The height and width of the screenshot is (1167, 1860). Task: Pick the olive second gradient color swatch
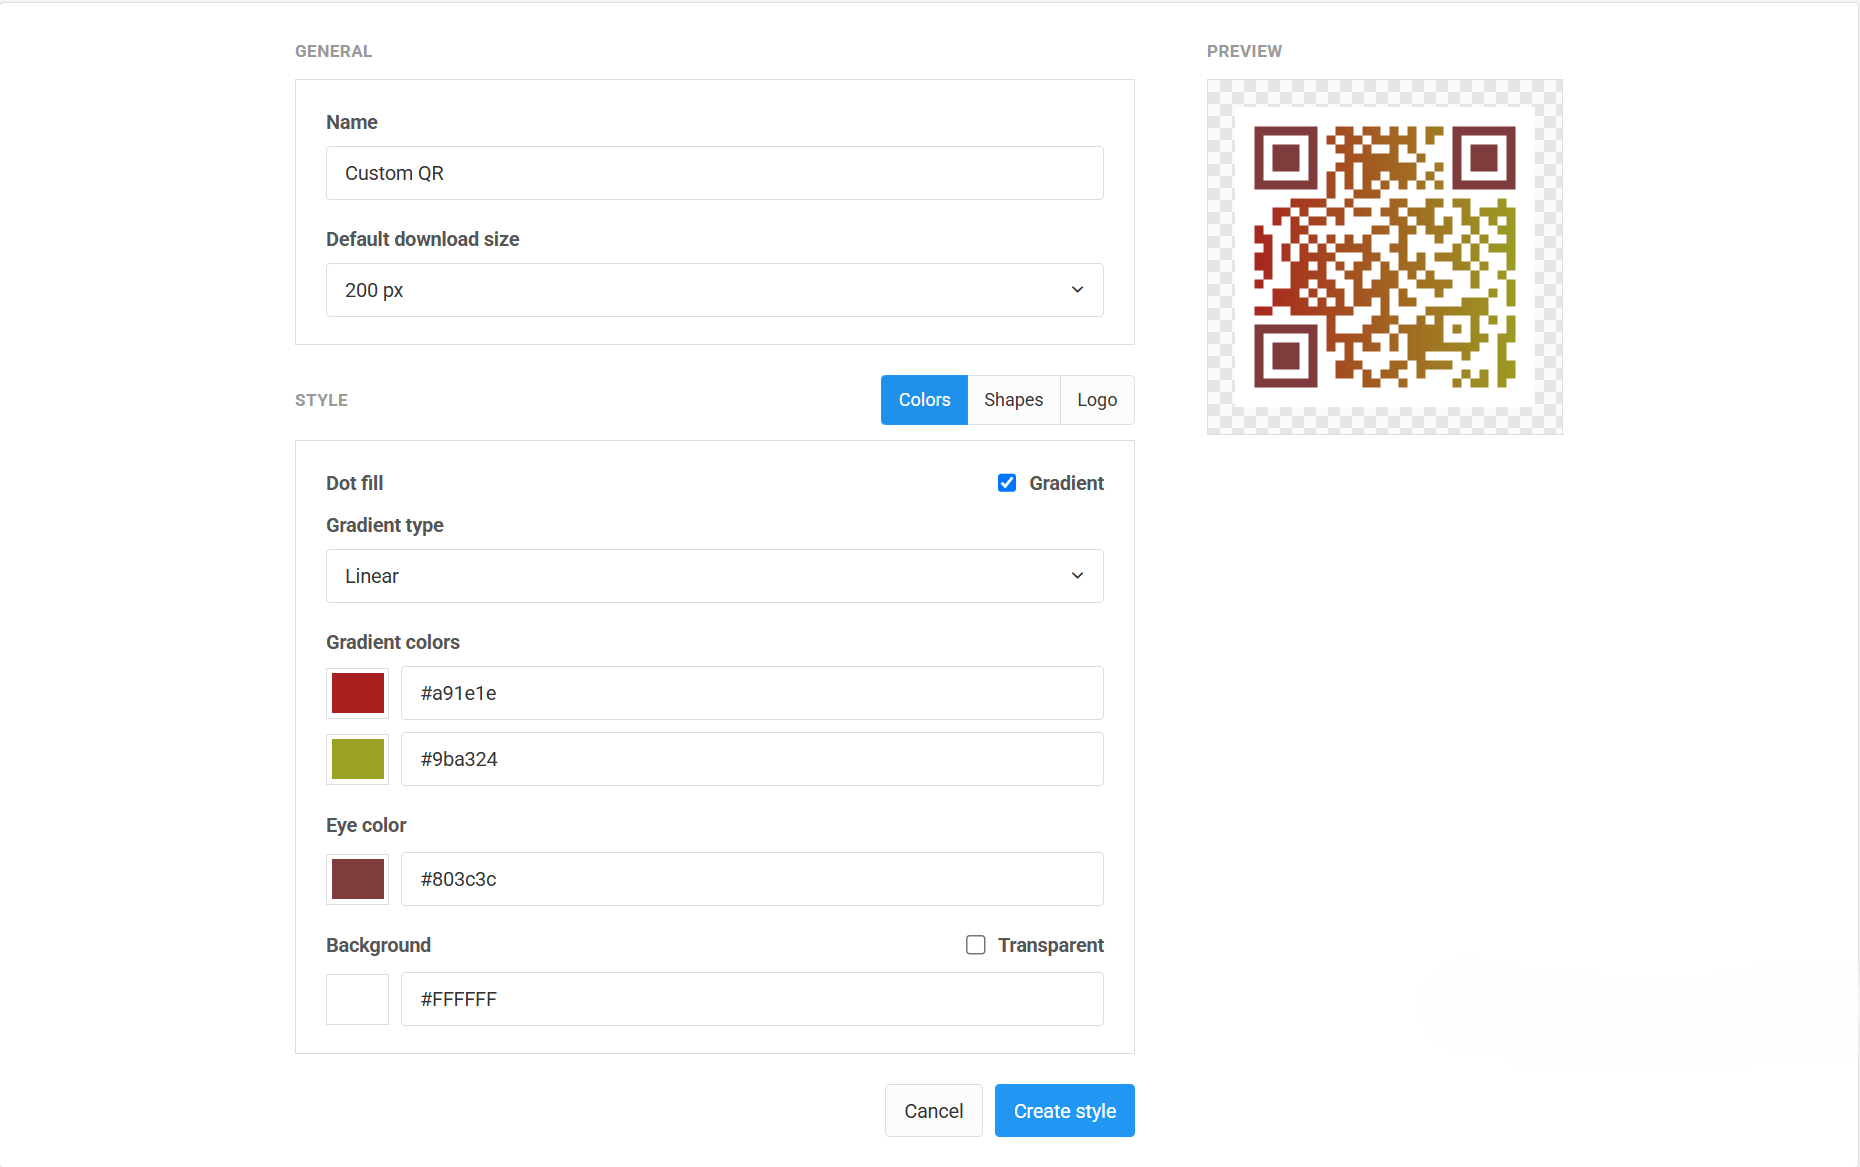click(x=357, y=759)
